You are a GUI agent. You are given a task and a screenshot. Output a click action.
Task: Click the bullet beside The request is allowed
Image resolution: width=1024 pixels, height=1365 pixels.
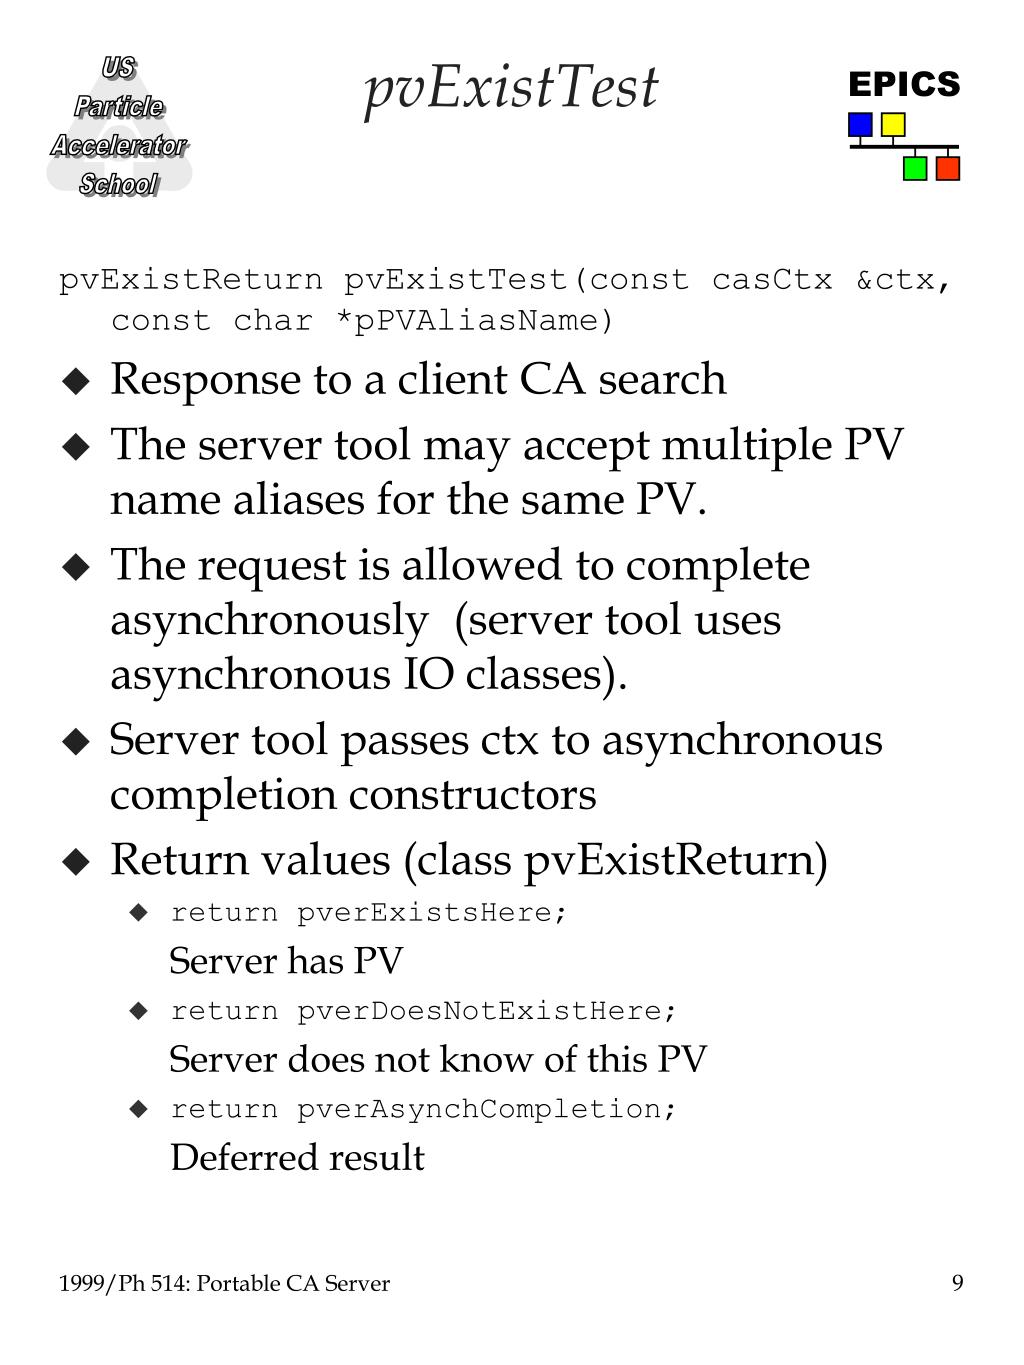(76, 567)
